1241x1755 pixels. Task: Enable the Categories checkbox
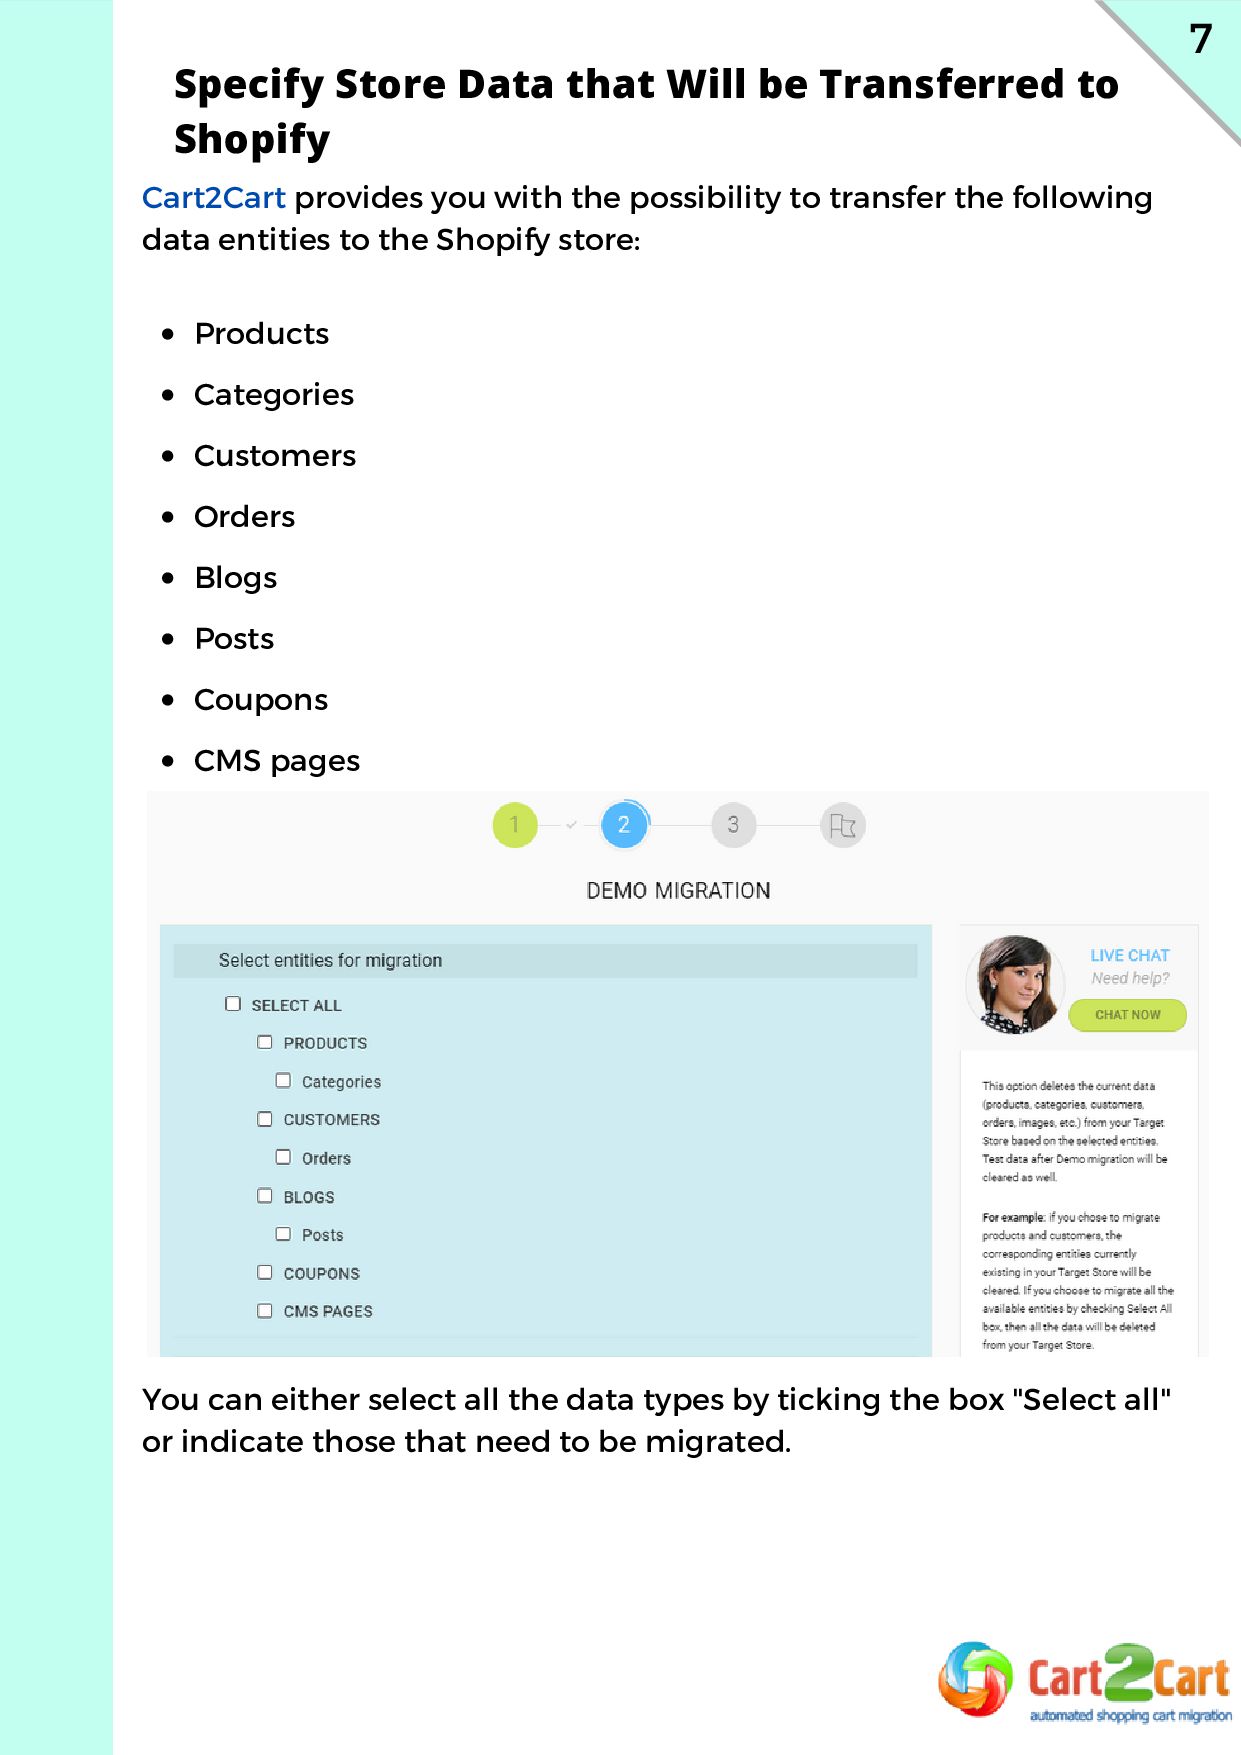coord(284,1081)
